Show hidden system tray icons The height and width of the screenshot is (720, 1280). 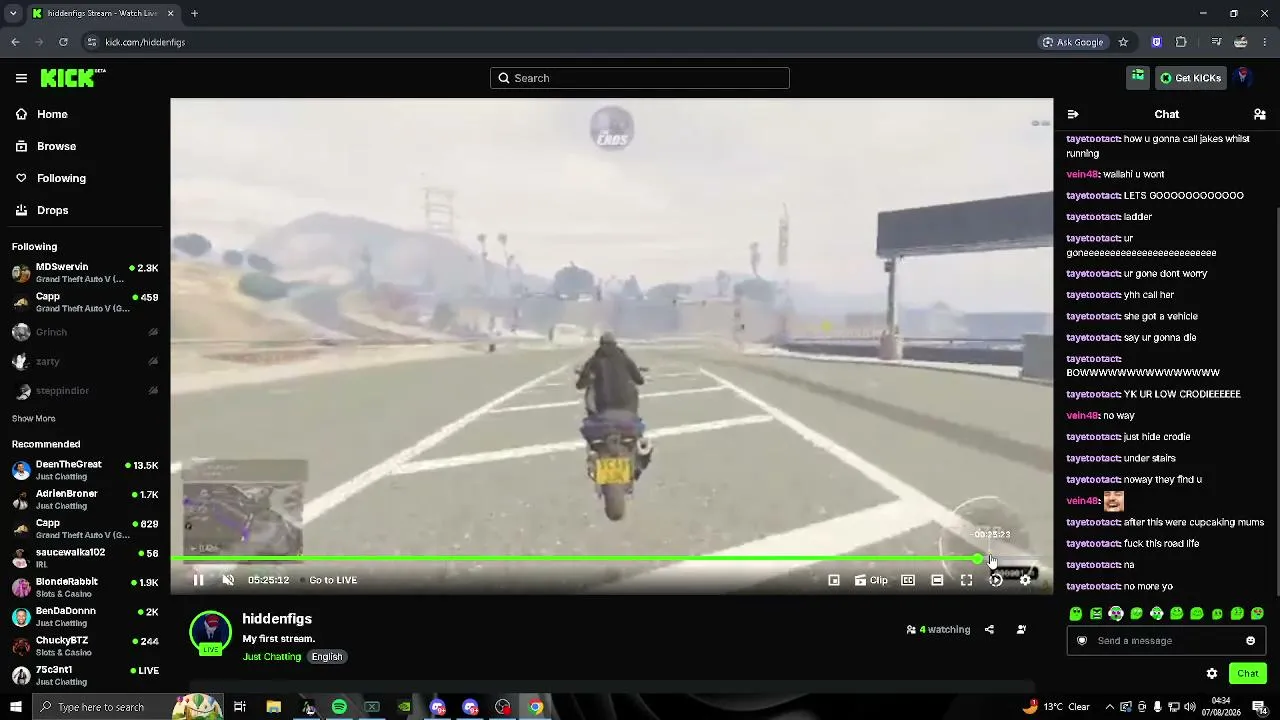[x=1110, y=707]
